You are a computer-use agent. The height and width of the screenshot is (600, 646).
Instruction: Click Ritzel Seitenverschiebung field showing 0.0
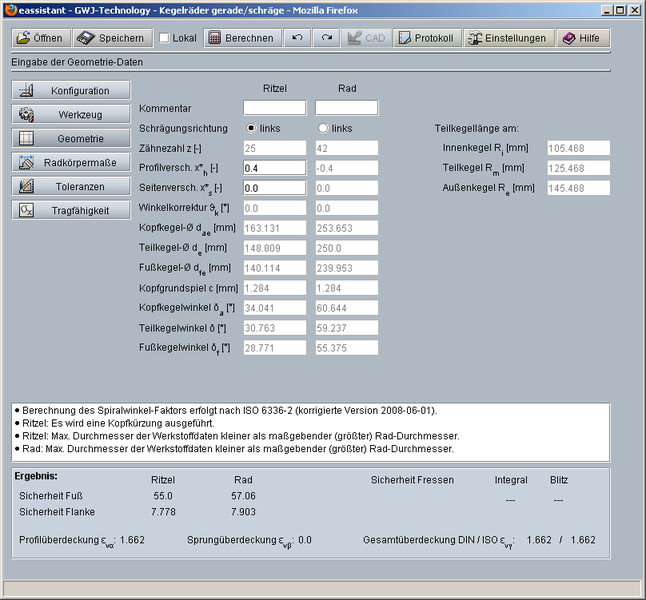click(x=274, y=188)
